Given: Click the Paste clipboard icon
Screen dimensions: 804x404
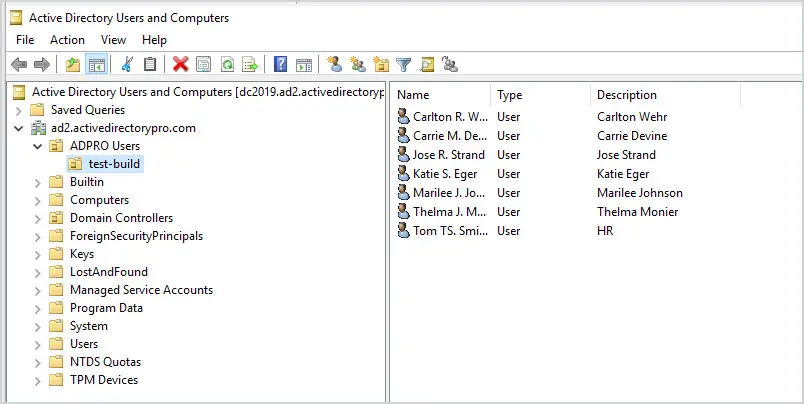Looking at the screenshot, I should (150, 65).
